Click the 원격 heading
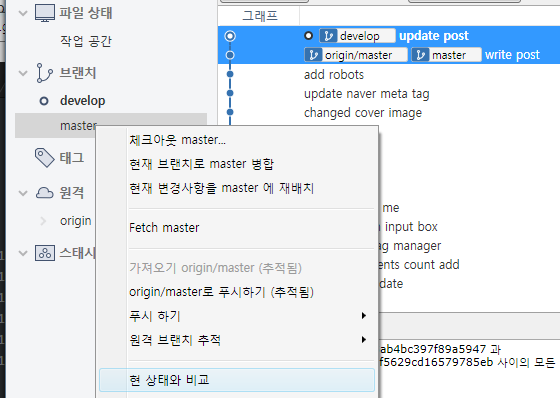 coord(72,193)
